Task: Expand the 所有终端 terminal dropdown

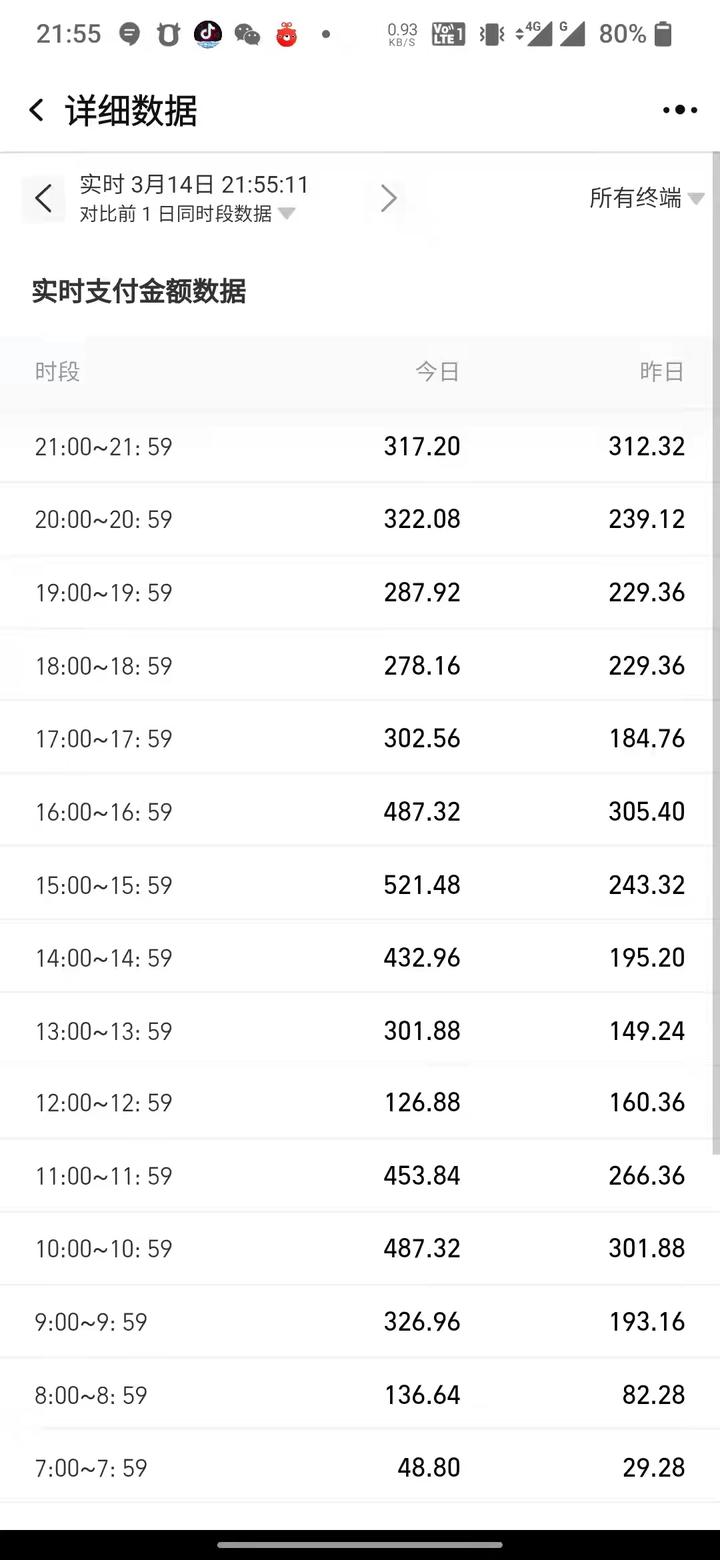Action: pyautogui.click(x=646, y=198)
